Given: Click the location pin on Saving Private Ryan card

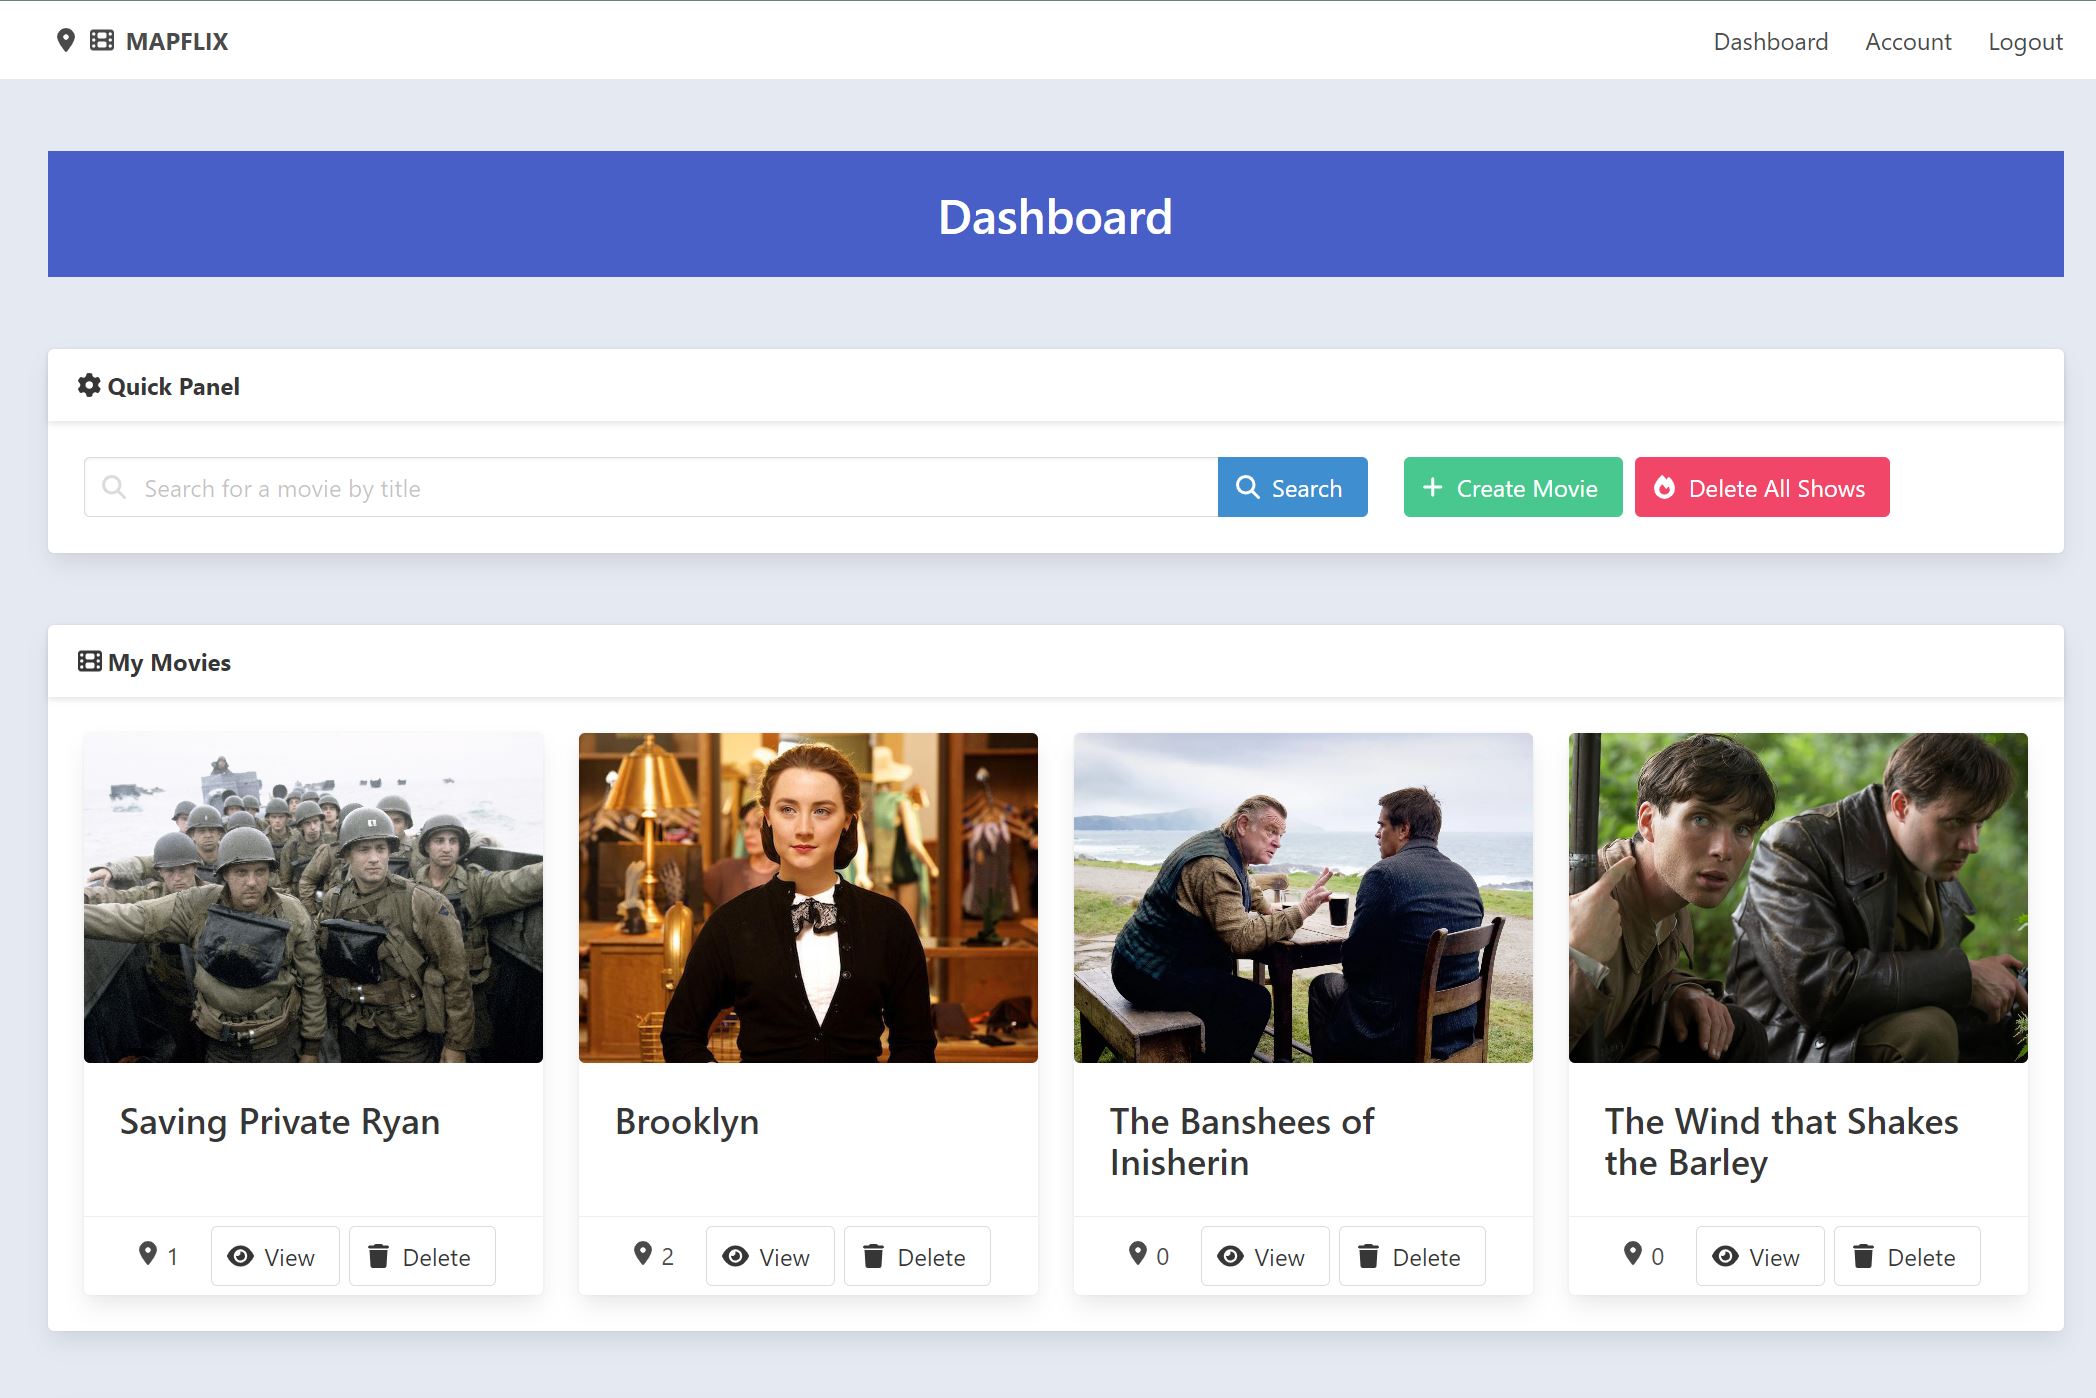Looking at the screenshot, I should click(x=148, y=1254).
